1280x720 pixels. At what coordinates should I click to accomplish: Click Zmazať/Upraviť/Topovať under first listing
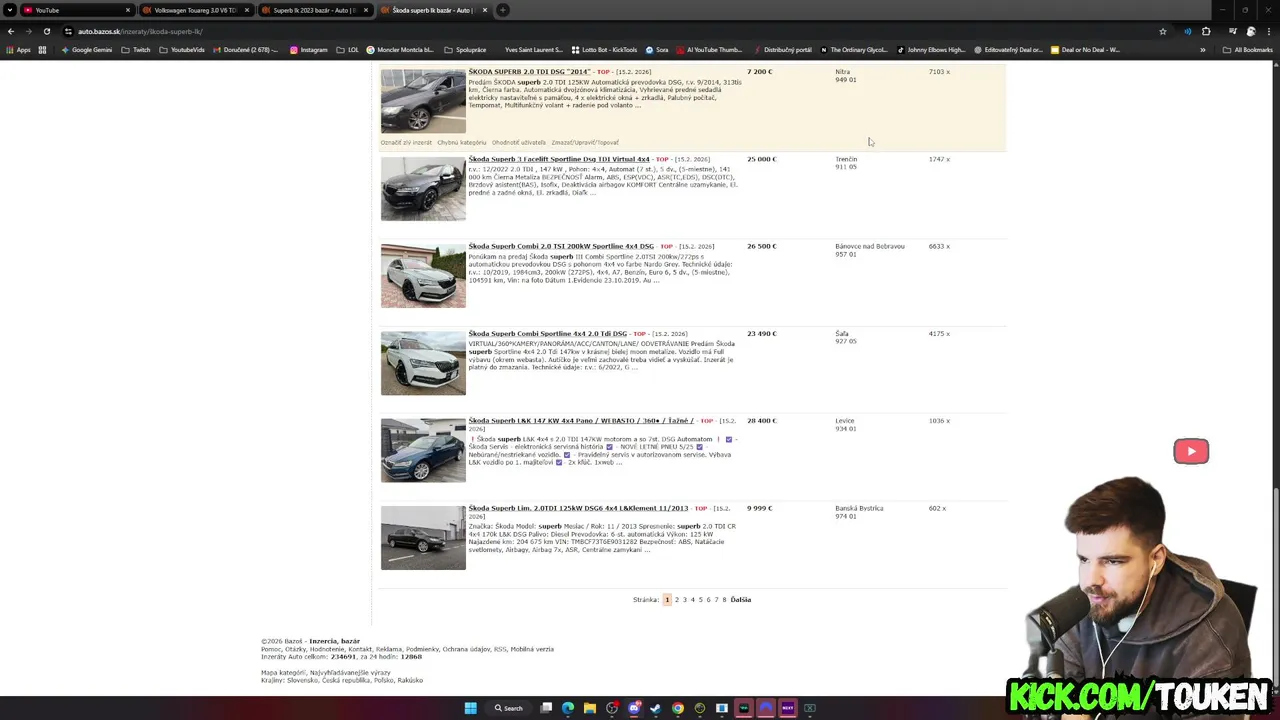coord(585,143)
